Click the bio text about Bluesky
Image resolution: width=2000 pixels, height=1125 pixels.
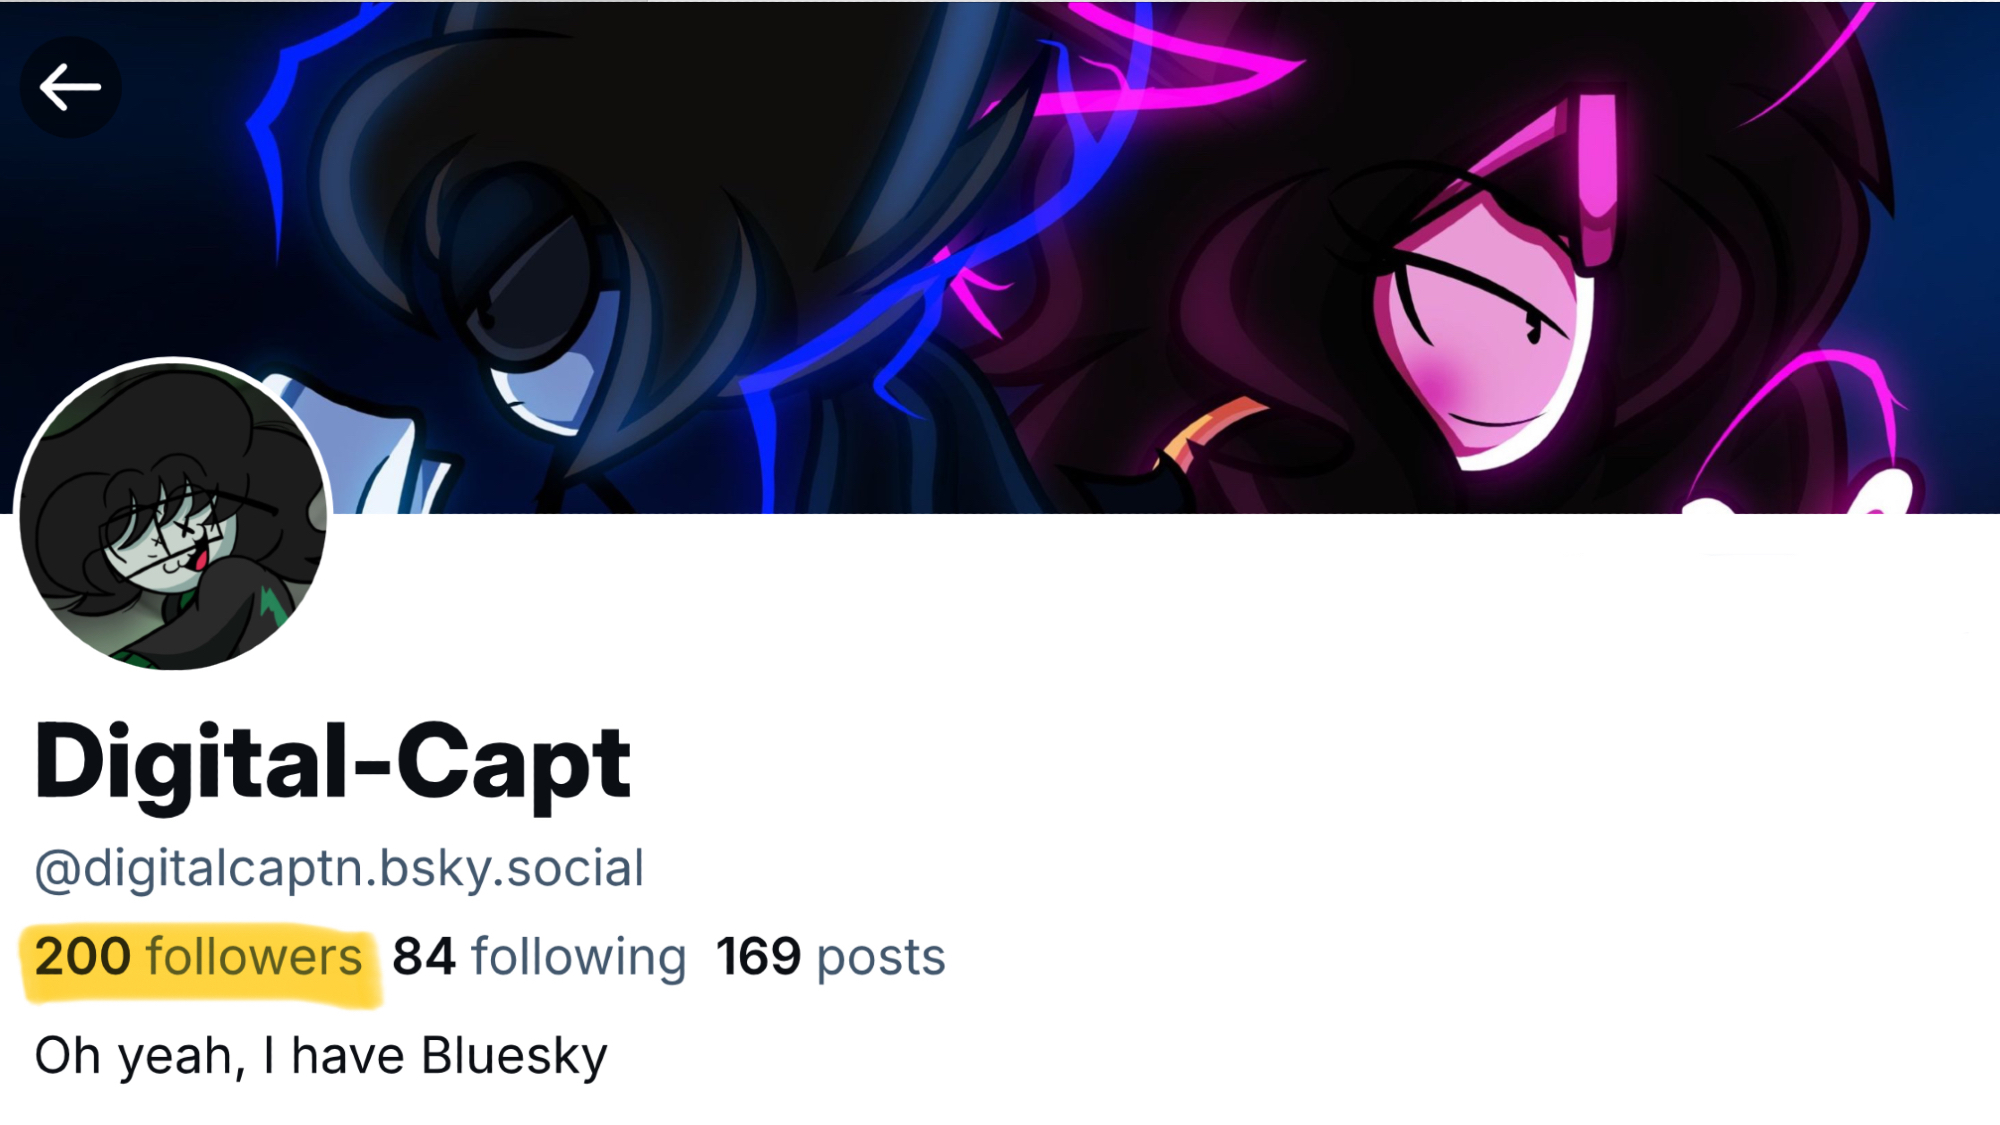pos(321,1057)
